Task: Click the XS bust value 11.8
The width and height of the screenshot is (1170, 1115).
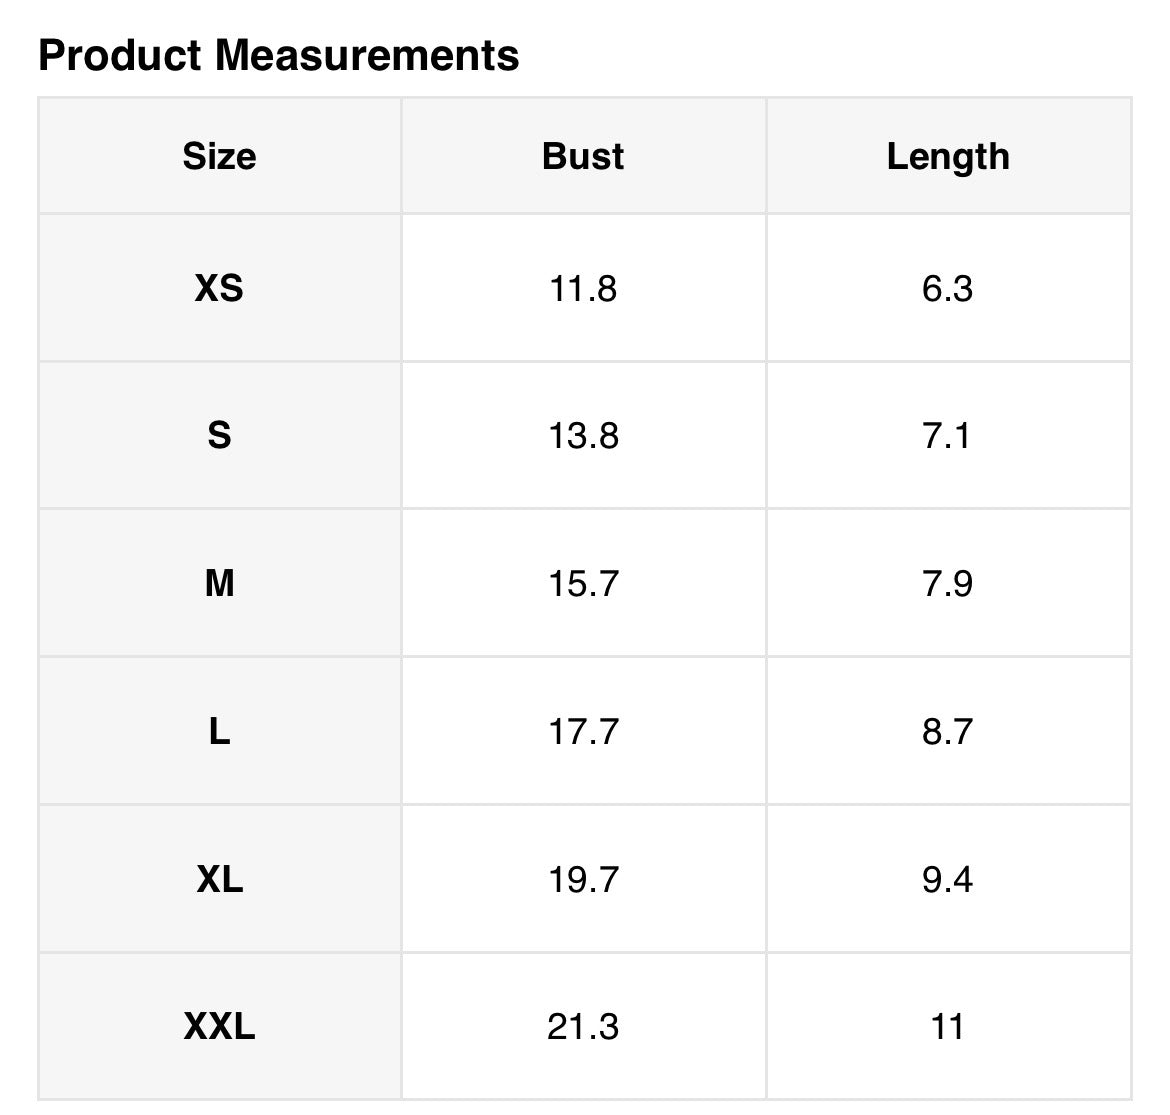Action: click(583, 289)
